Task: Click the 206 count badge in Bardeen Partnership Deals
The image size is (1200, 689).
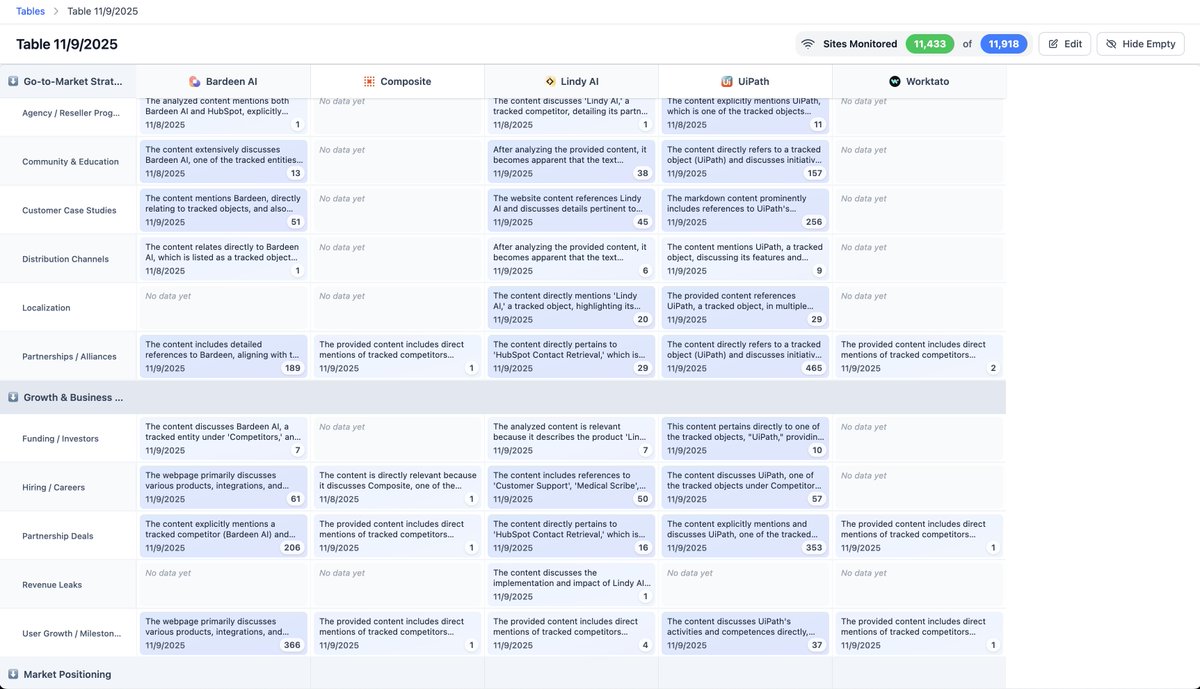Action: click(x=292, y=548)
